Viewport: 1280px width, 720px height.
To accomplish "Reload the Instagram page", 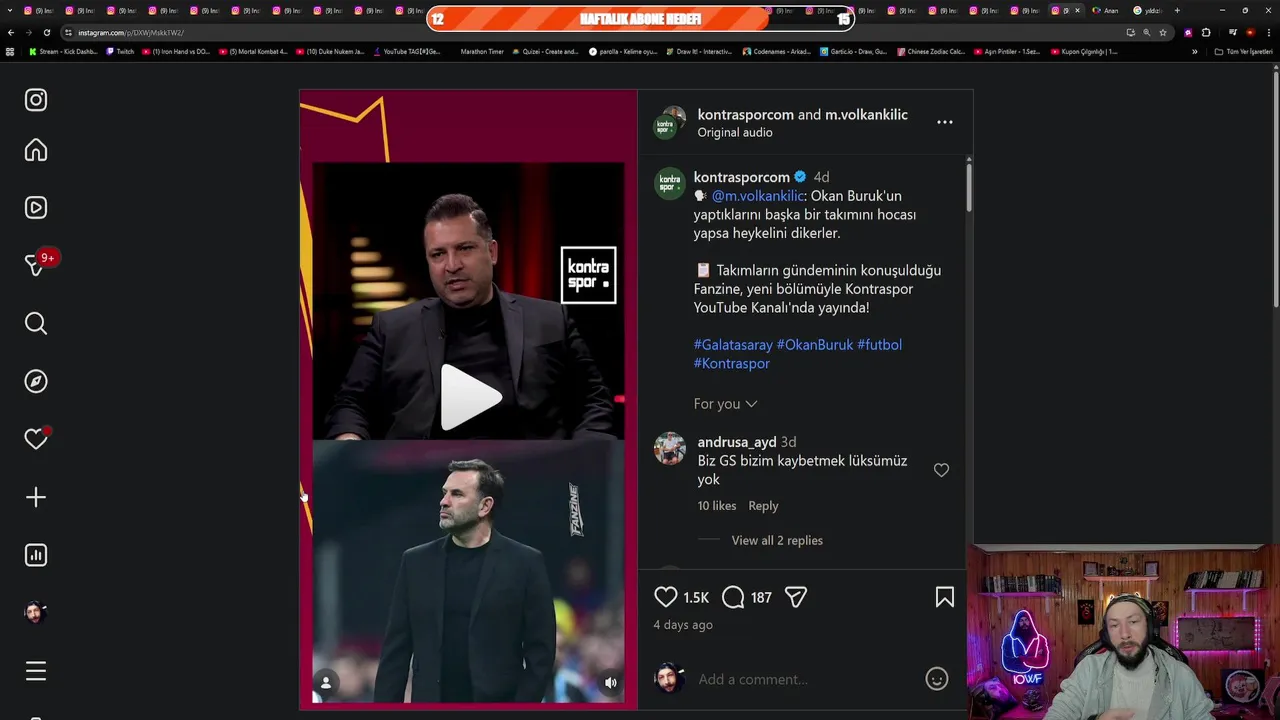I will click(x=46, y=32).
